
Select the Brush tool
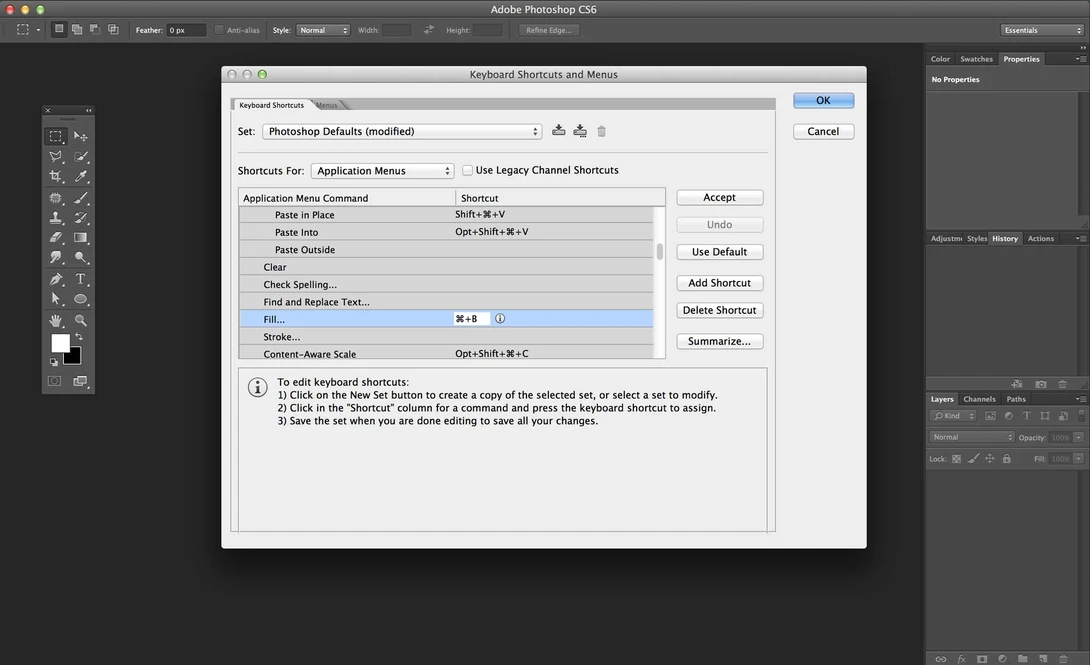point(81,198)
